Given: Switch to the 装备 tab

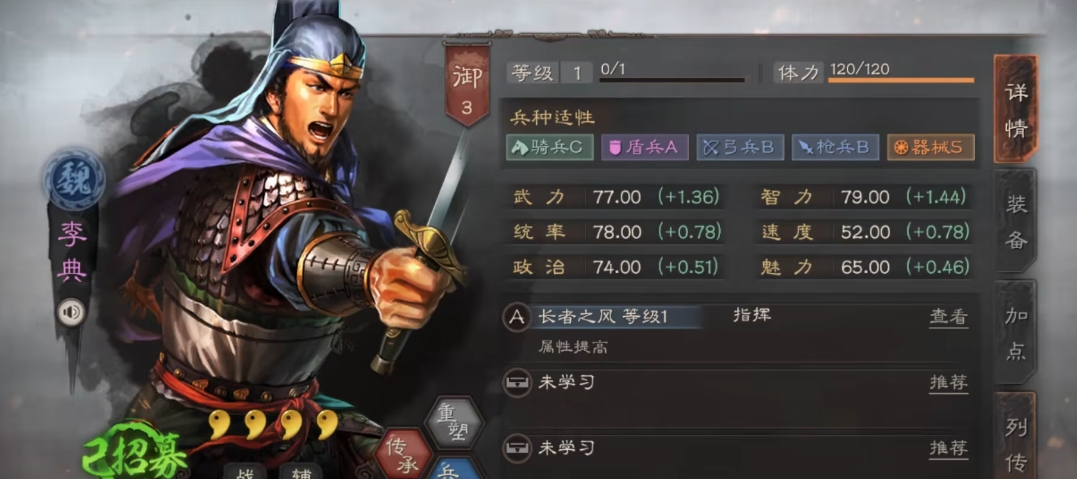Looking at the screenshot, I should (x=1016, y=221).
